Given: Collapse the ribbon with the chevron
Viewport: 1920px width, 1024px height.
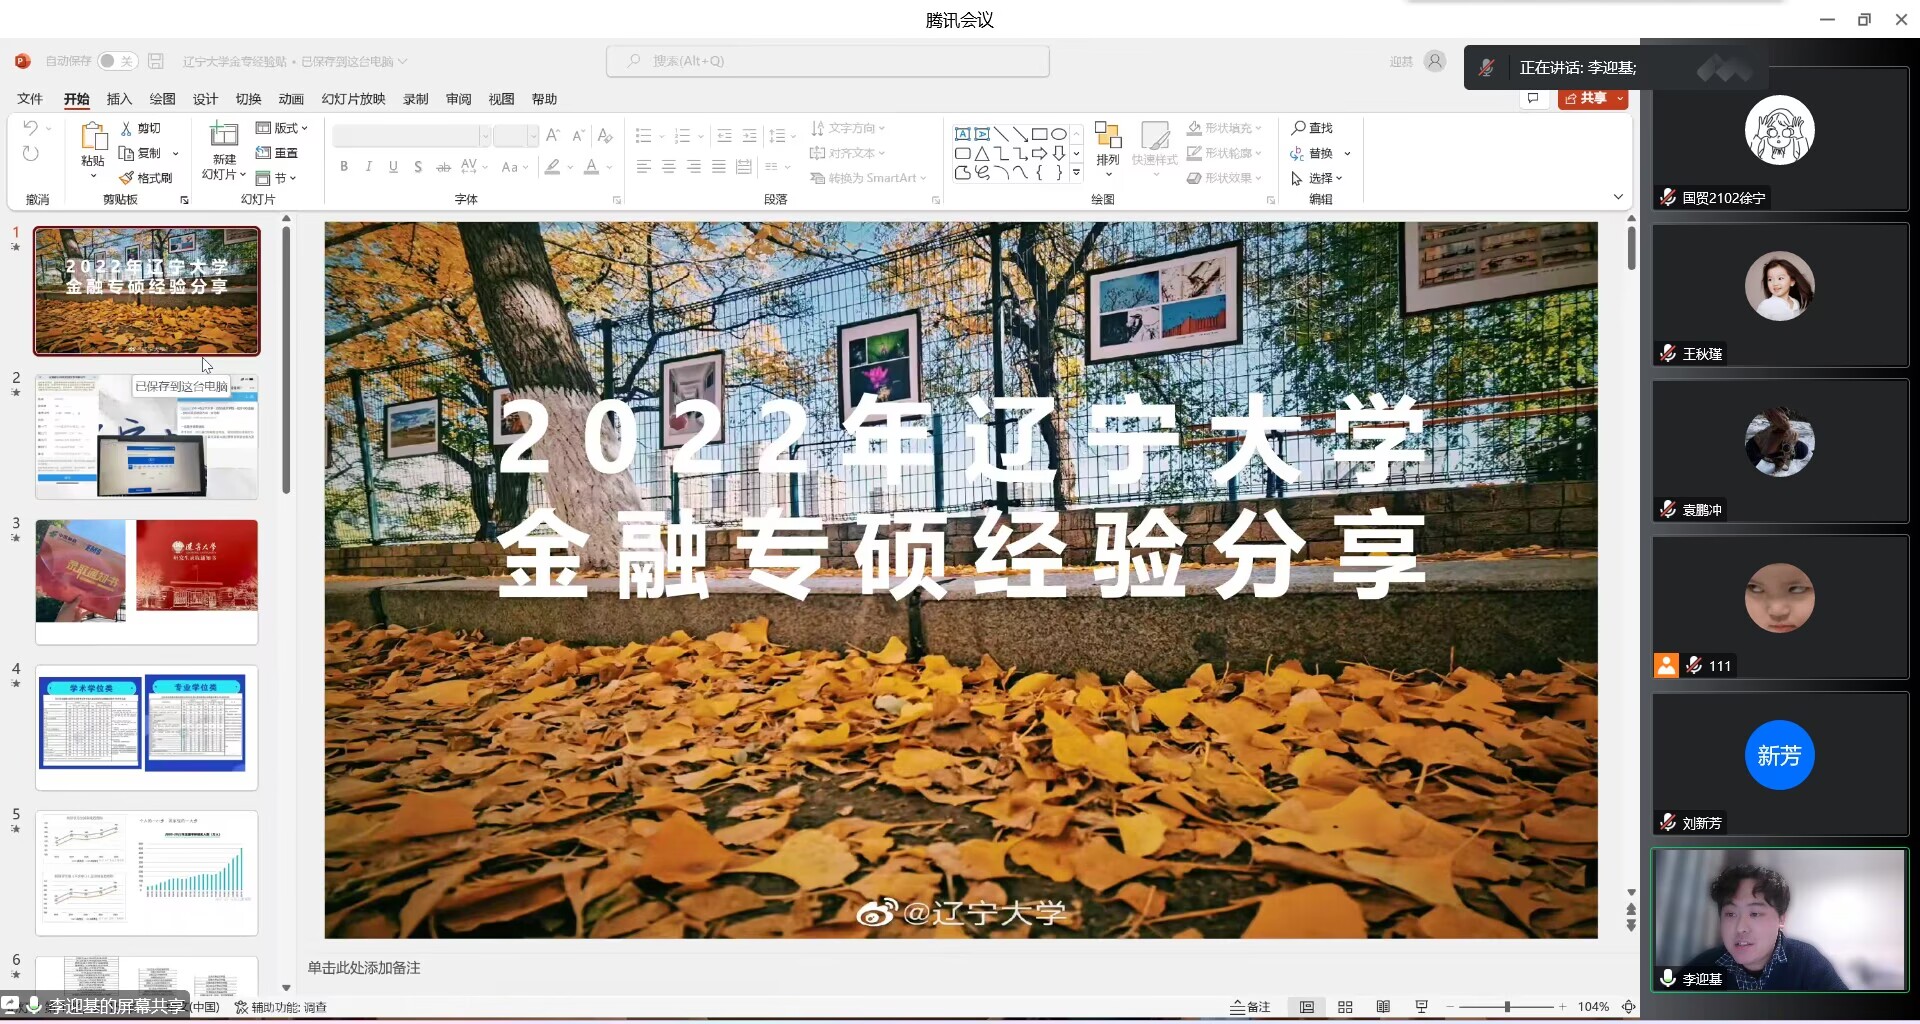Looking at the screenshot, I should (x=1618, y=197).
